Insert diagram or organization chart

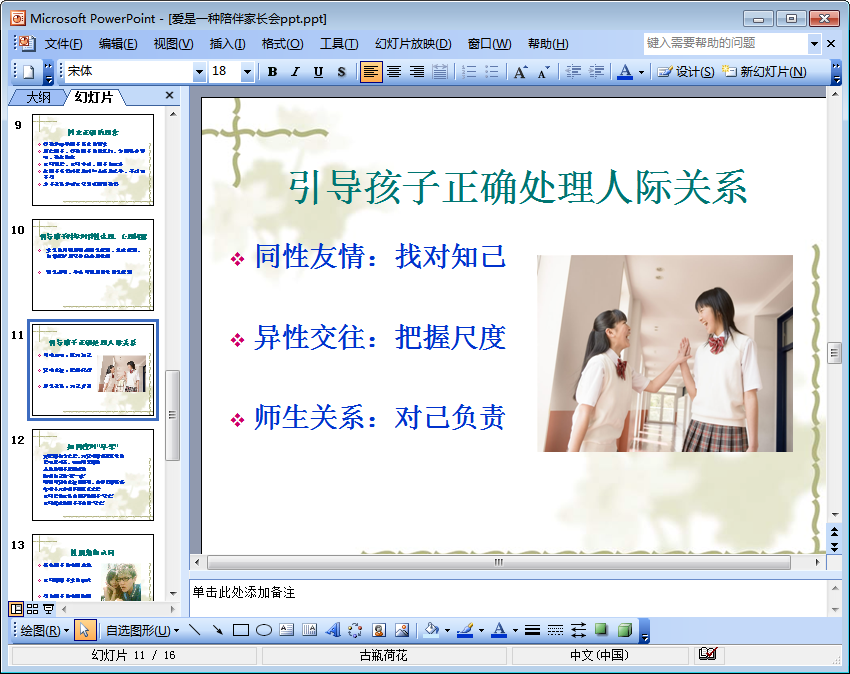[x=356, y=630]
